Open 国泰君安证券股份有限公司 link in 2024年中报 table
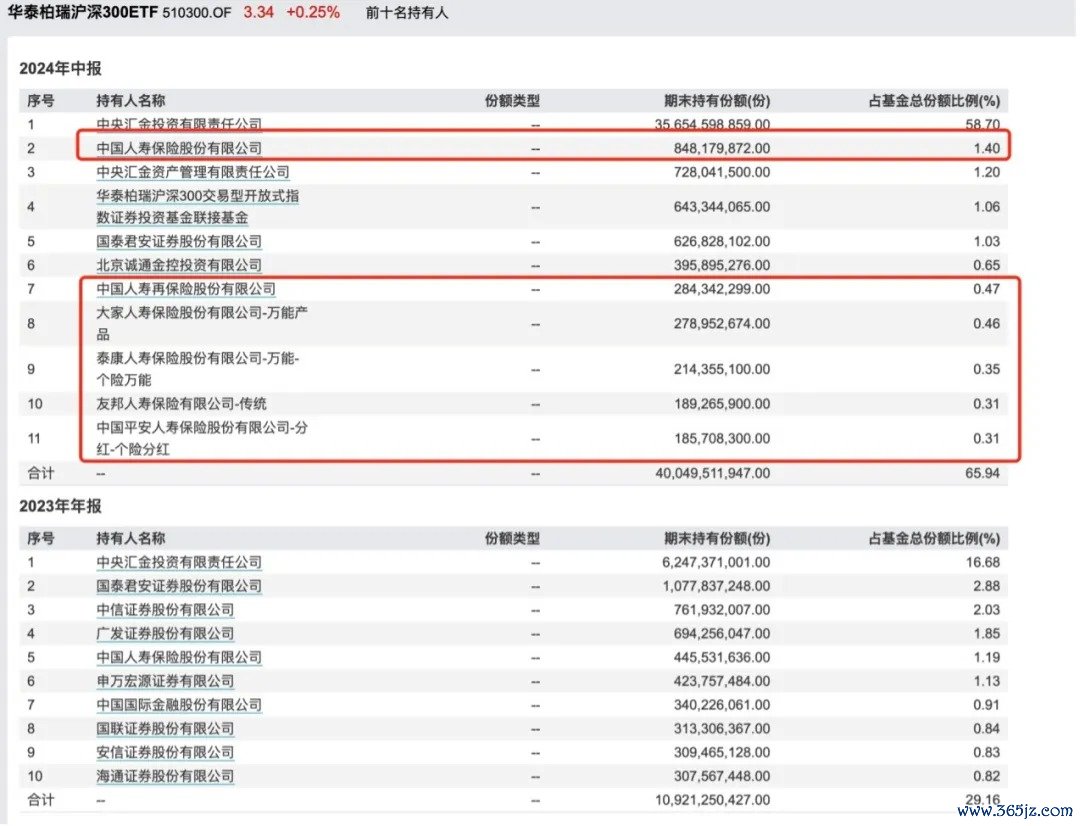Image resolution: width=1080 pixels, height=826 pixels. pos(179,242)
